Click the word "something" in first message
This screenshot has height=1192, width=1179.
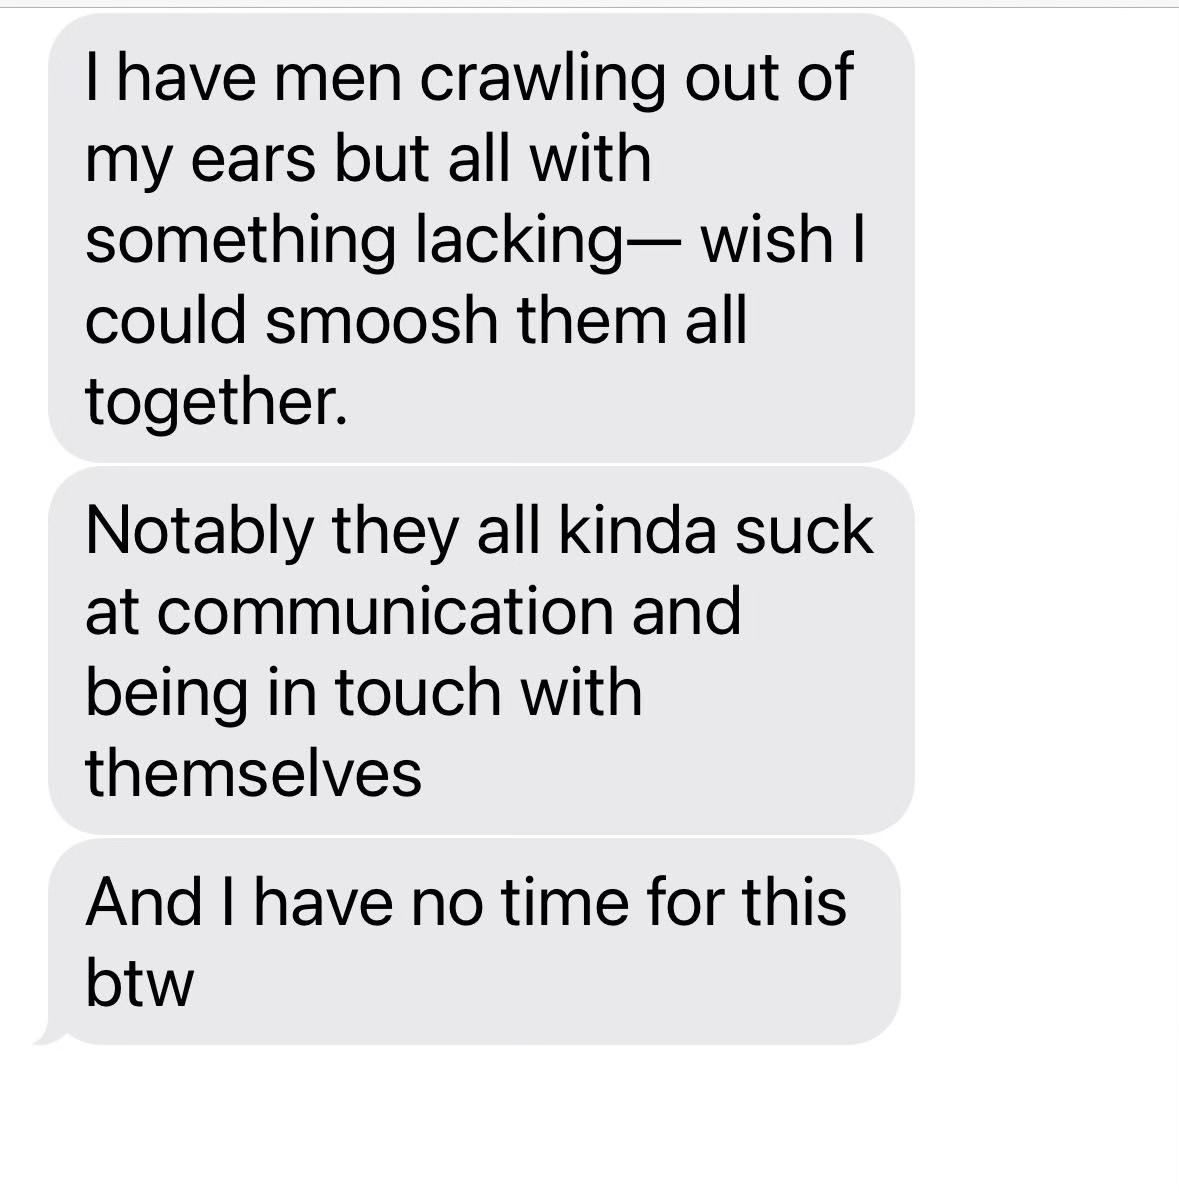[x=241, y=240]
